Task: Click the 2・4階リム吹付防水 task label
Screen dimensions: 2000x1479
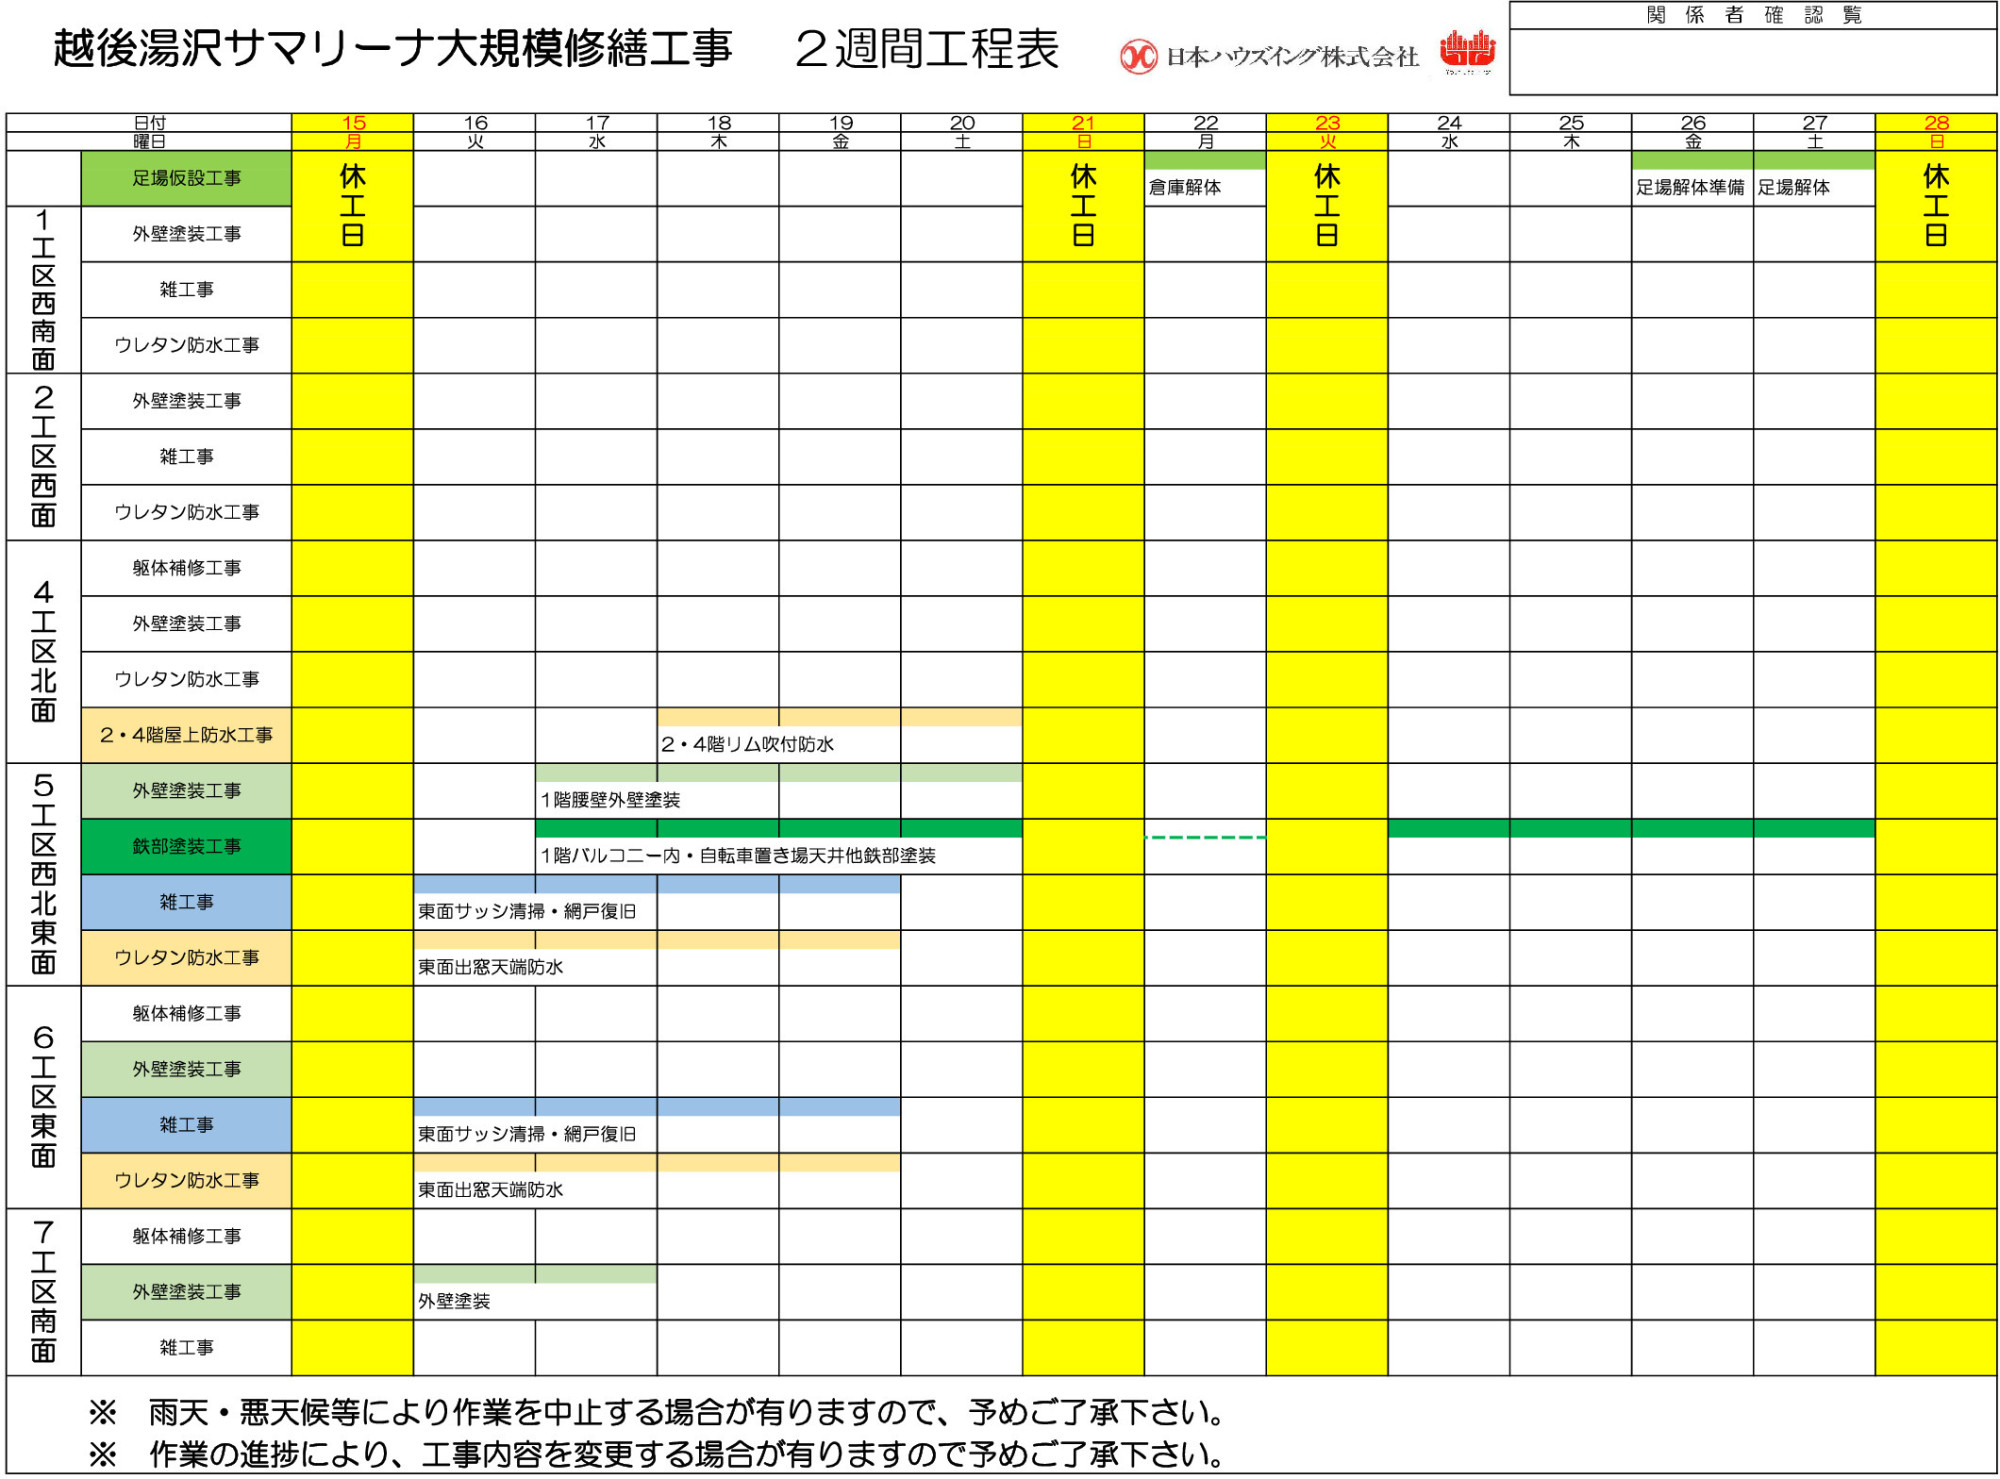Action: tap(747, 744)
